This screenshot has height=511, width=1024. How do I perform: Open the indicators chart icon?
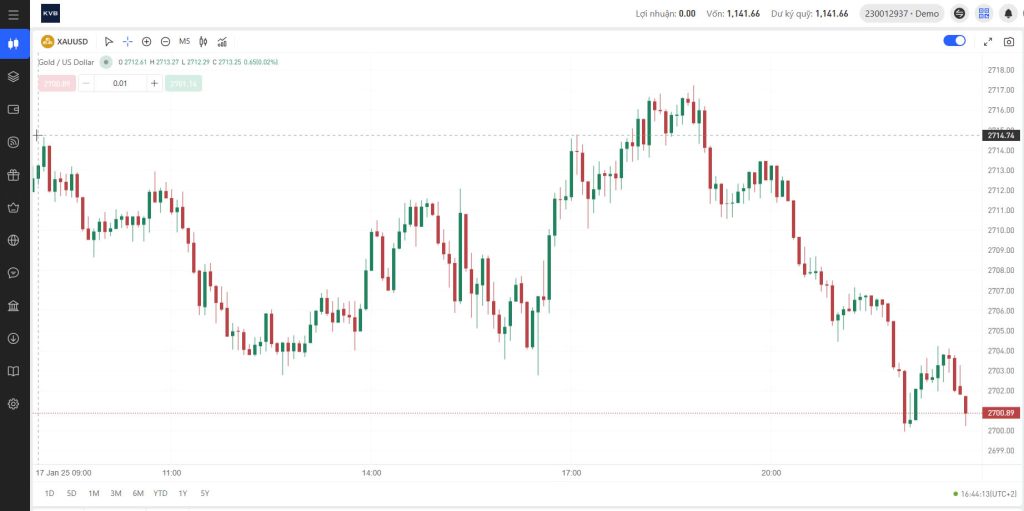click(222, 42)
